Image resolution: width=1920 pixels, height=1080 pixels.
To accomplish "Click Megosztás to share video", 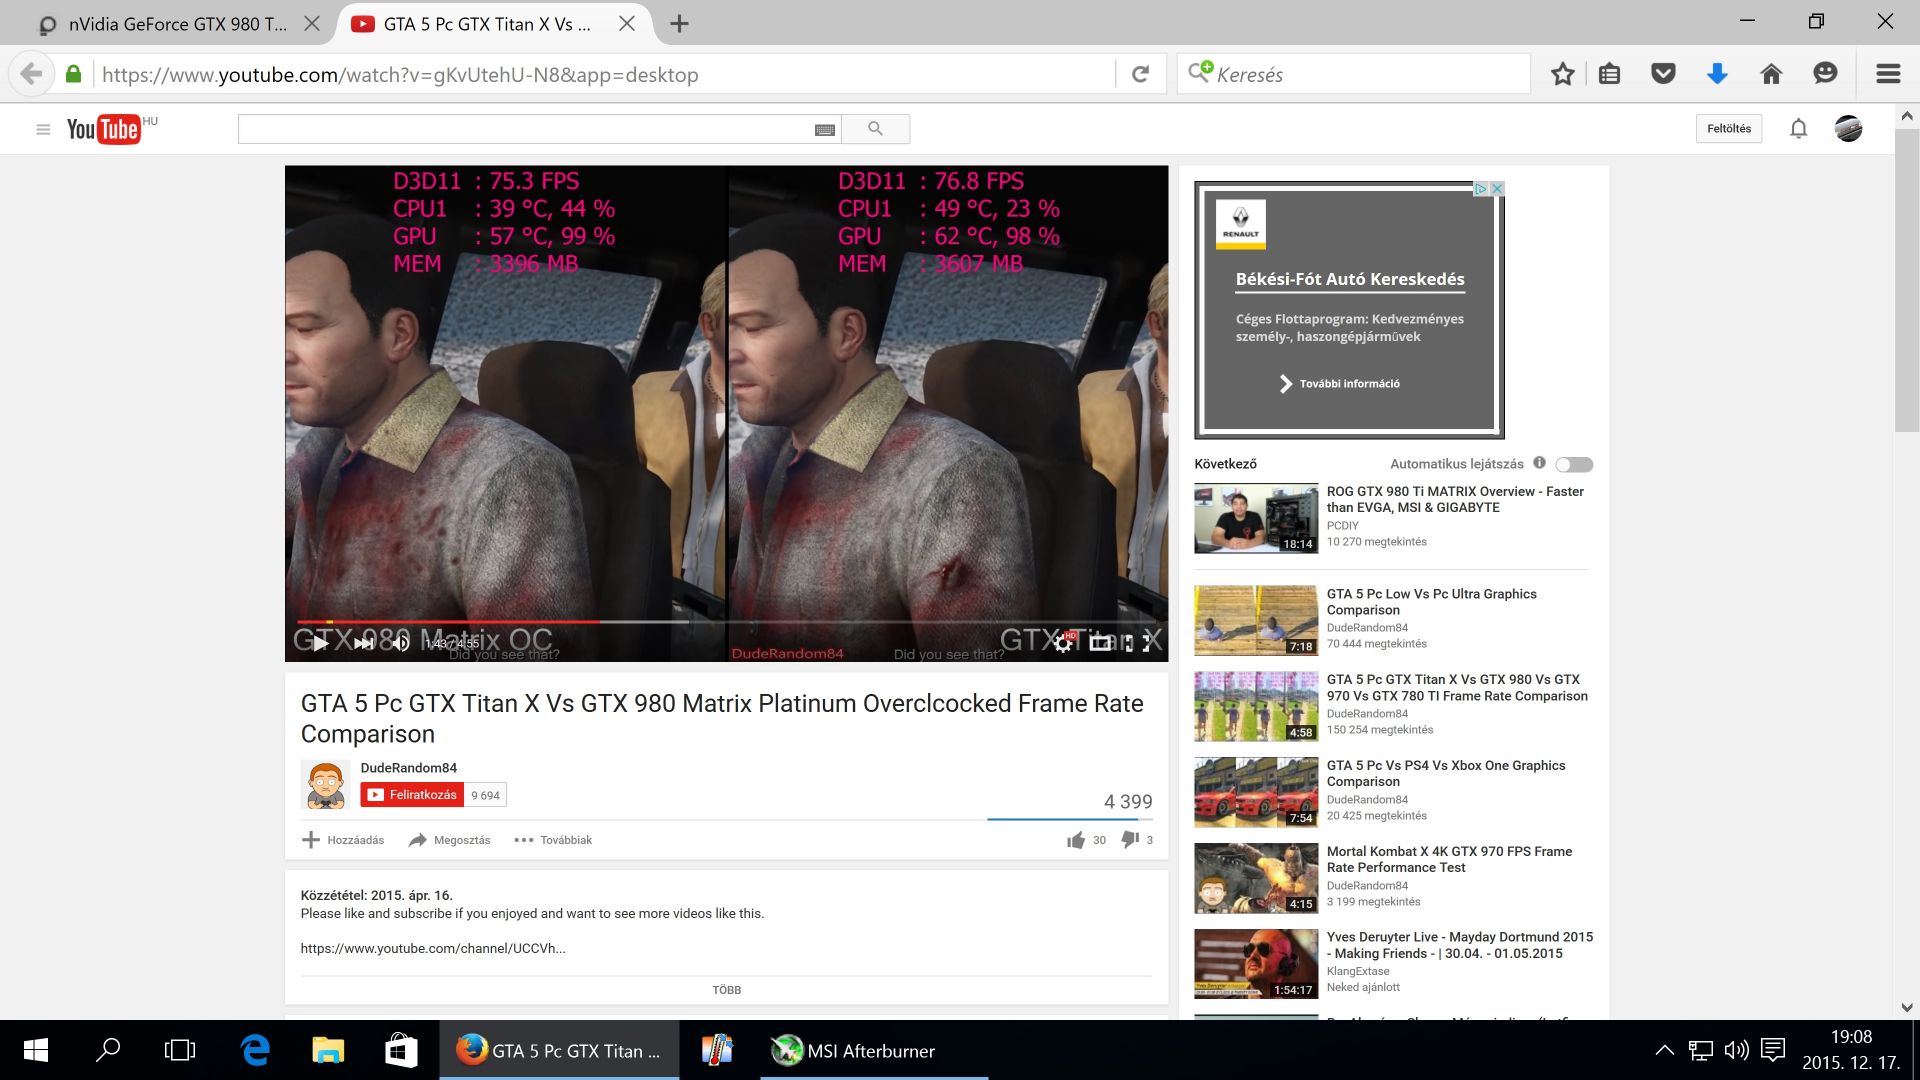I will click(450, 840).
